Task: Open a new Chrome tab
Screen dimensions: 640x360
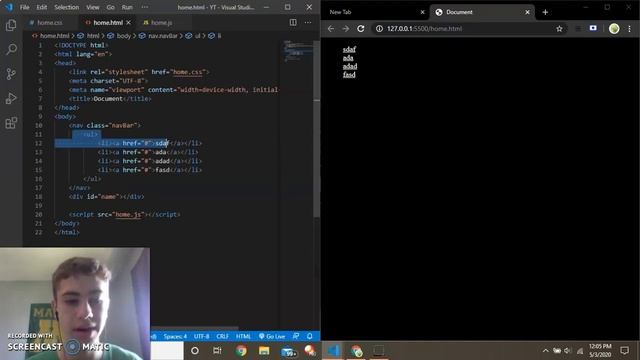Action: pyautogui.click(x=545, y=12)
